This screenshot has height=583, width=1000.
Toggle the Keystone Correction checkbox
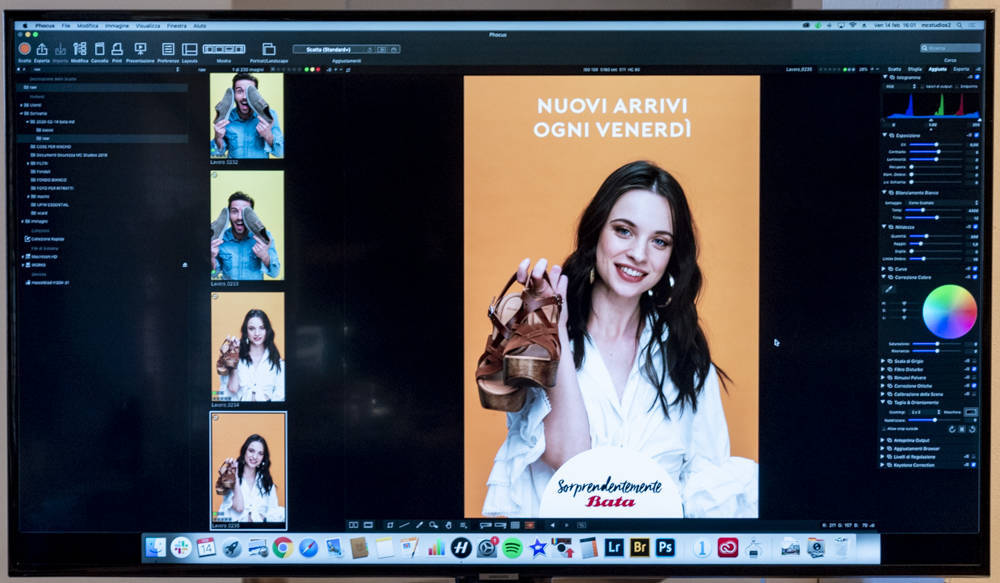[x=974, y=464]
